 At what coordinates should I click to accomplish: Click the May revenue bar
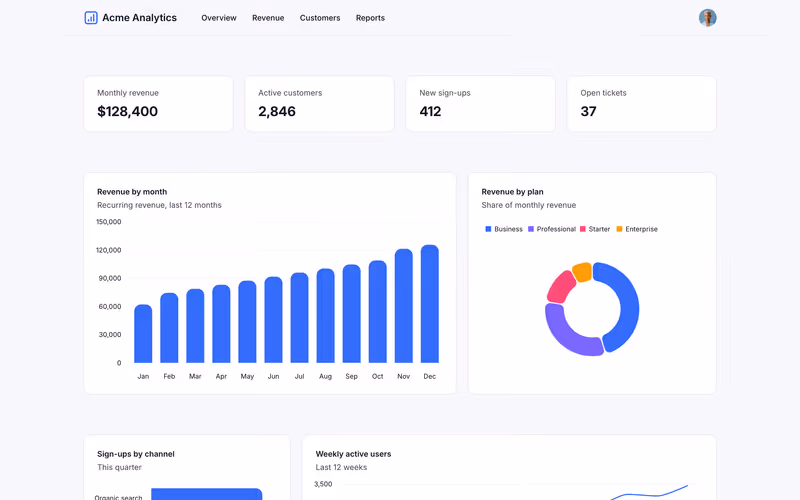coord(247,322)
